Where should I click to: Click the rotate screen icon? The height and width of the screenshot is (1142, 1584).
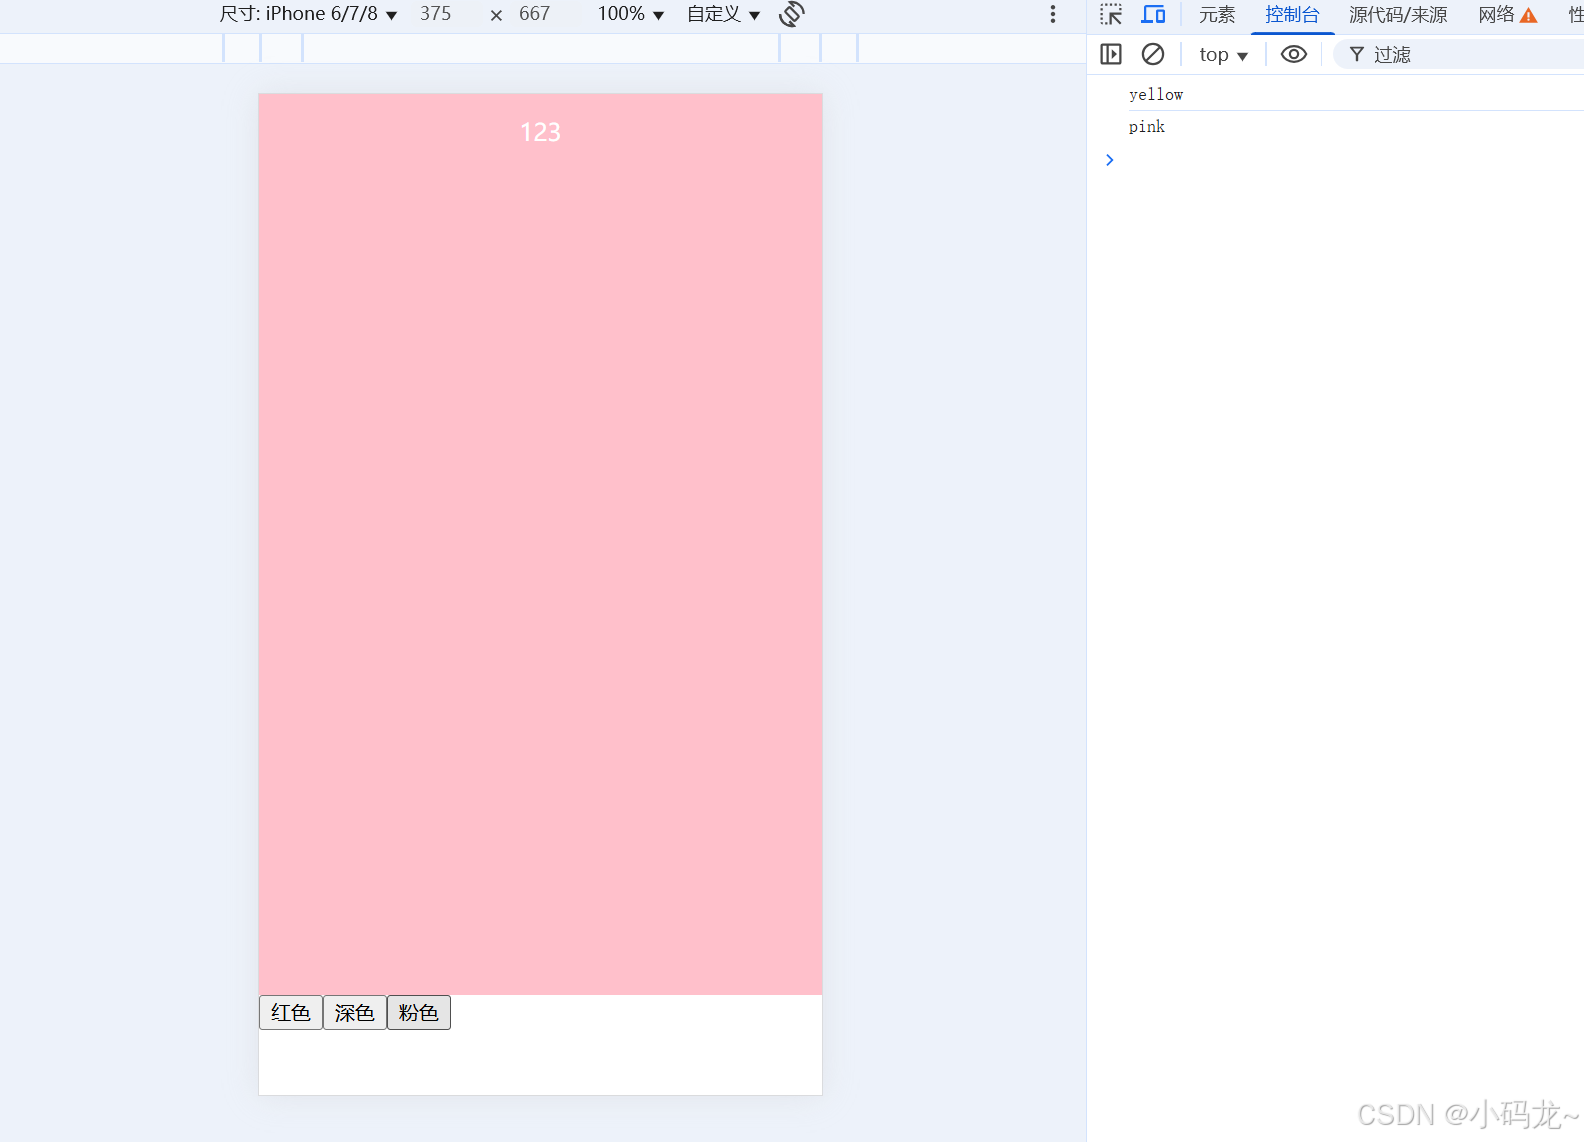click(791, 14)
